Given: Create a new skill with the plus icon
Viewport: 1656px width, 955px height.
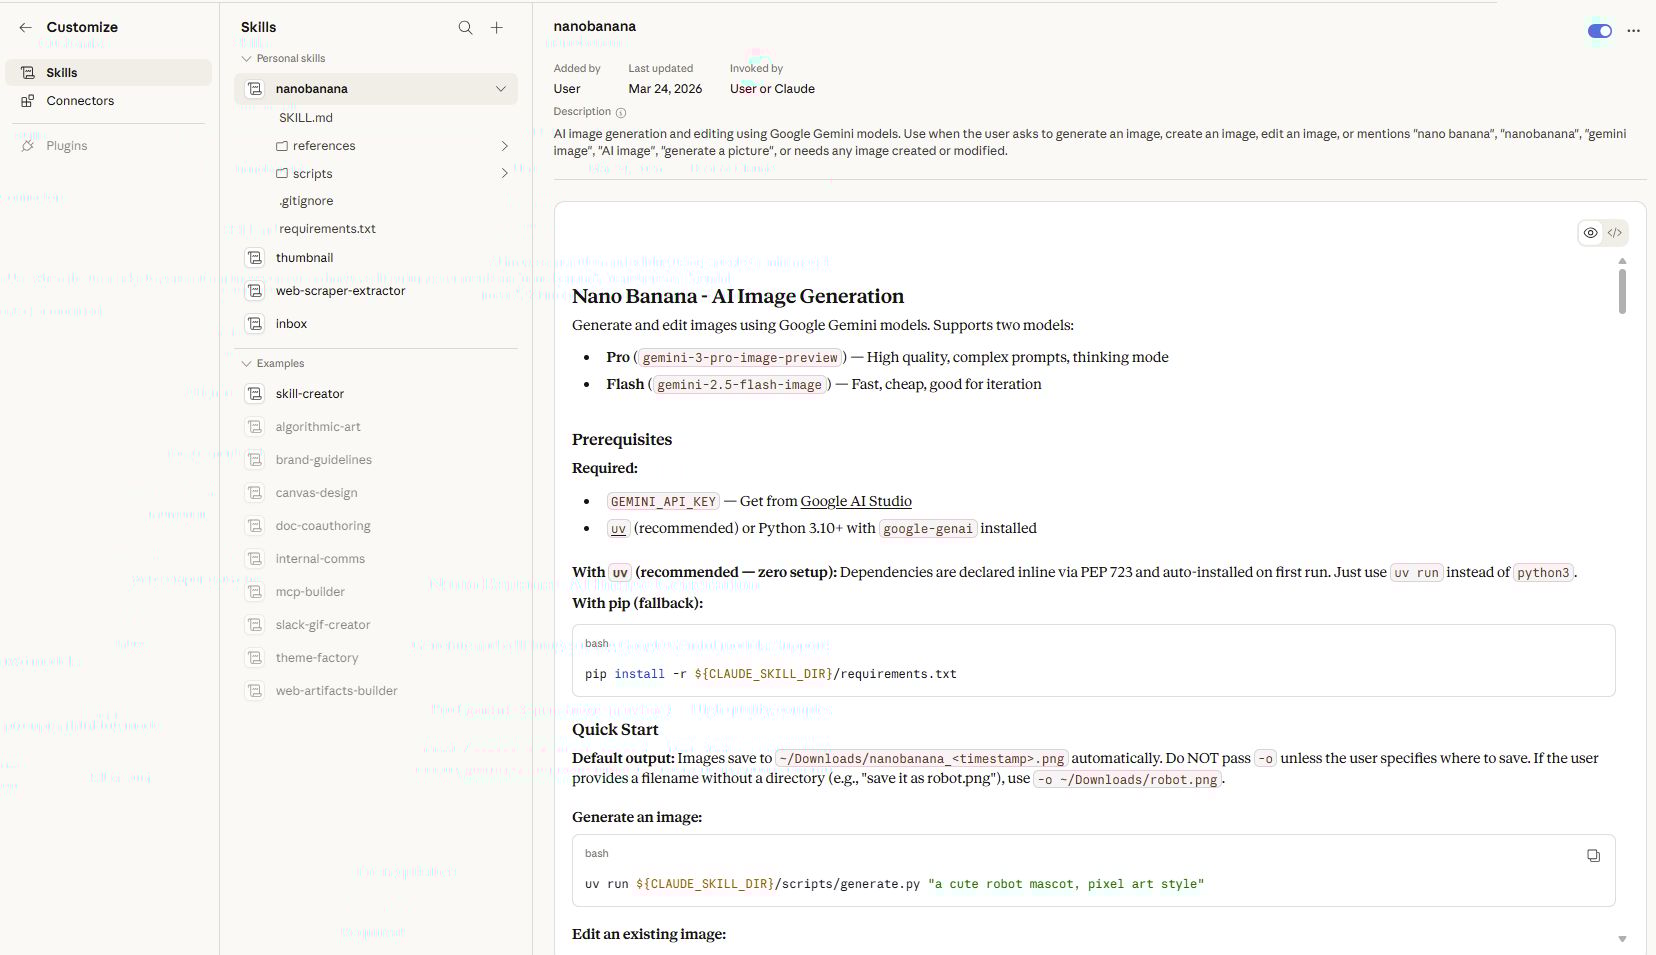Looking at the screenshot, I should coord(497,27).
